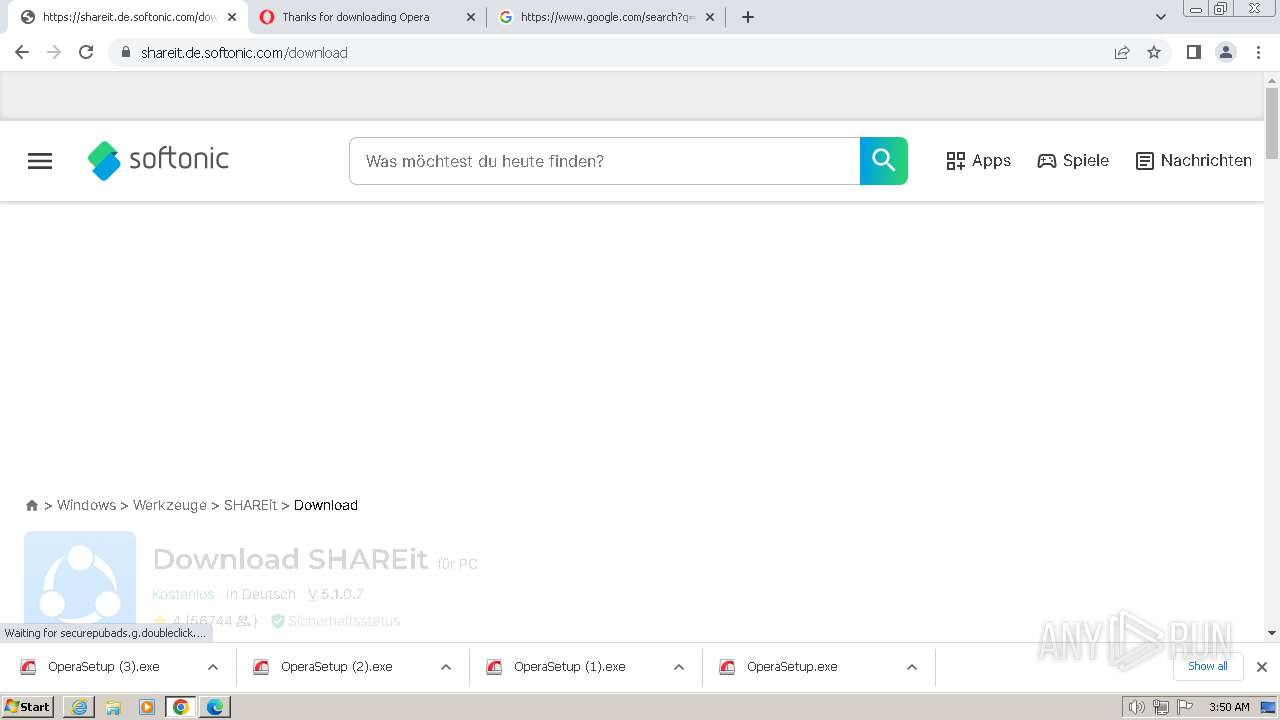
Task: Go to Werkzeuge breadcrumb link
Action: (x=170, y=505)
